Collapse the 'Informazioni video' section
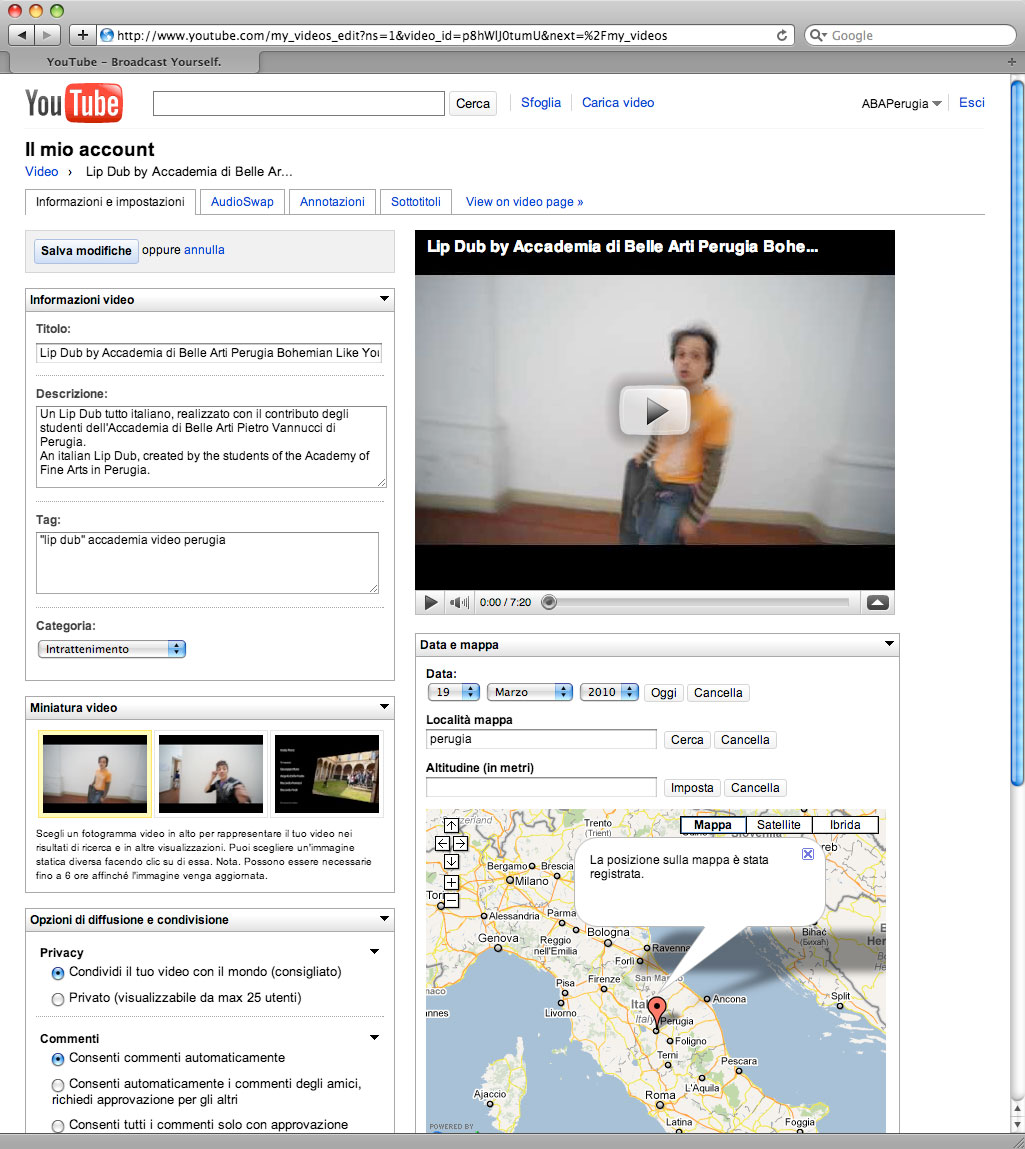The image size is (1025, 1149). point(384,299)
